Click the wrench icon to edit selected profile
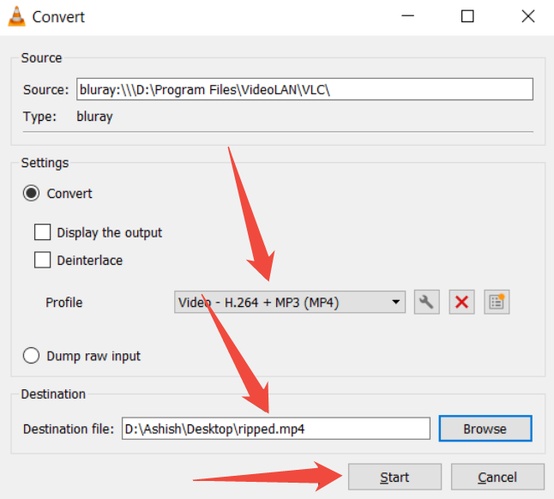 (426, 302)
